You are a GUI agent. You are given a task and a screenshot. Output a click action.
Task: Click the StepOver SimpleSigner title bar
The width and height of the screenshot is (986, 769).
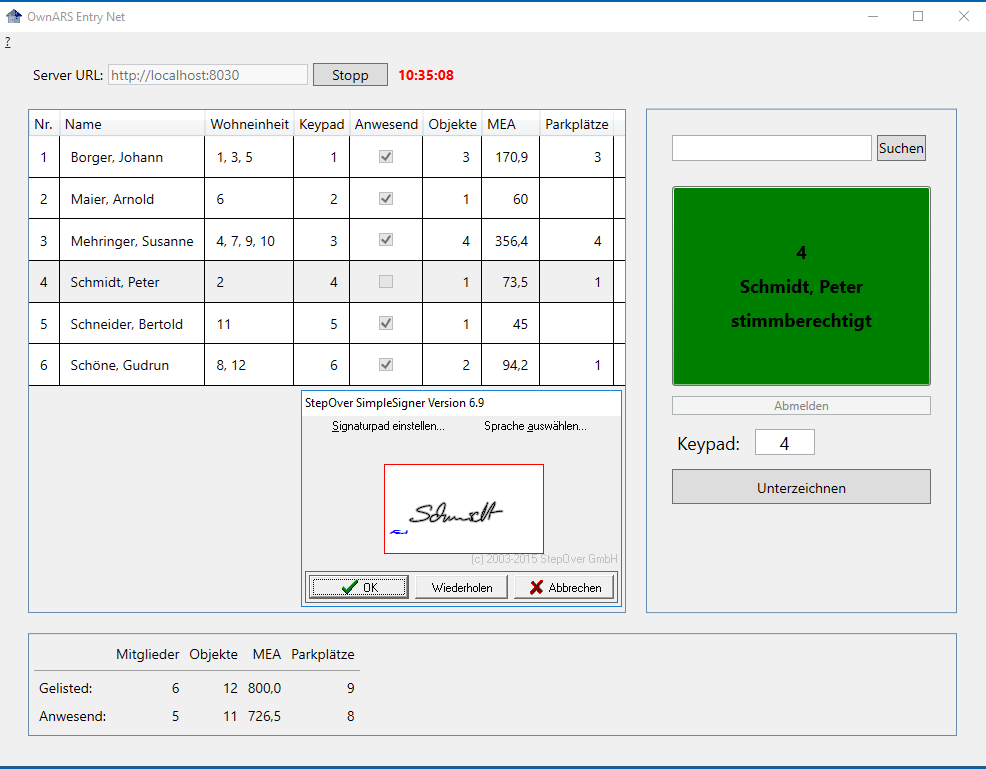462,403
